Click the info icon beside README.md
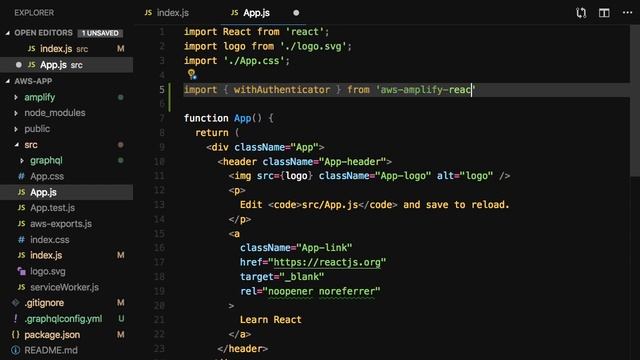Viewport: 640px width, 360px height. coord(16,350)
